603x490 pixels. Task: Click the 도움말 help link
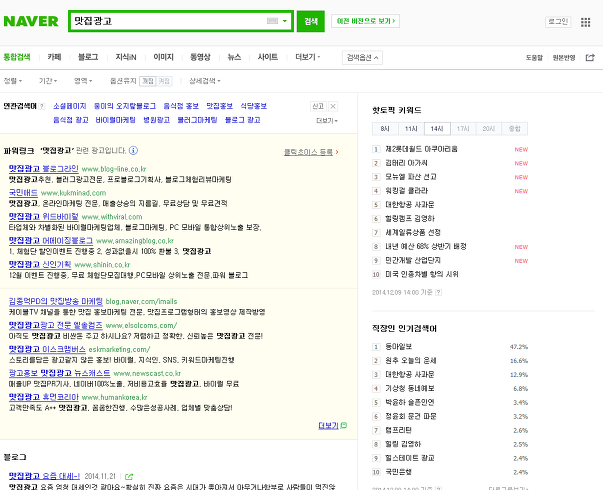[534, 58]
